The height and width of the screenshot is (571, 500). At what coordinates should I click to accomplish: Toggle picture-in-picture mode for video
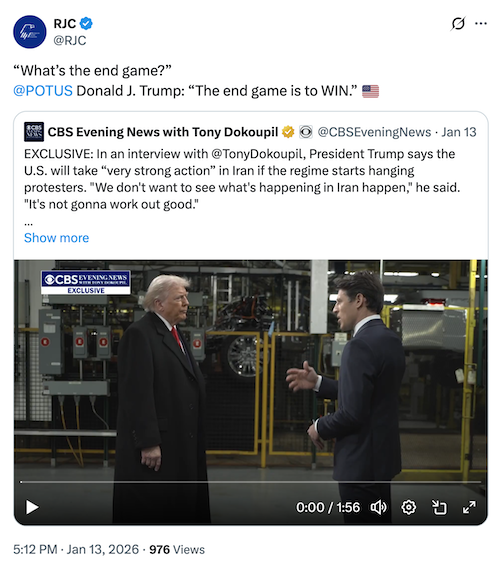(439, 507)
